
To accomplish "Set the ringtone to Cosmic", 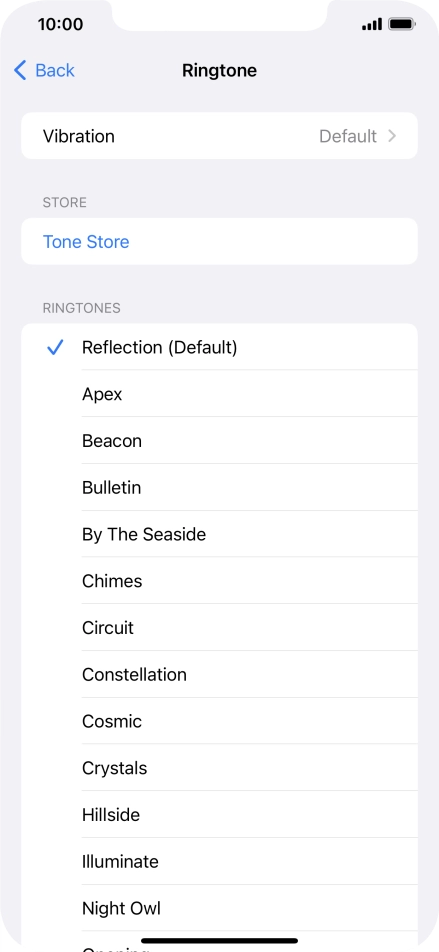I will [219, 721].
